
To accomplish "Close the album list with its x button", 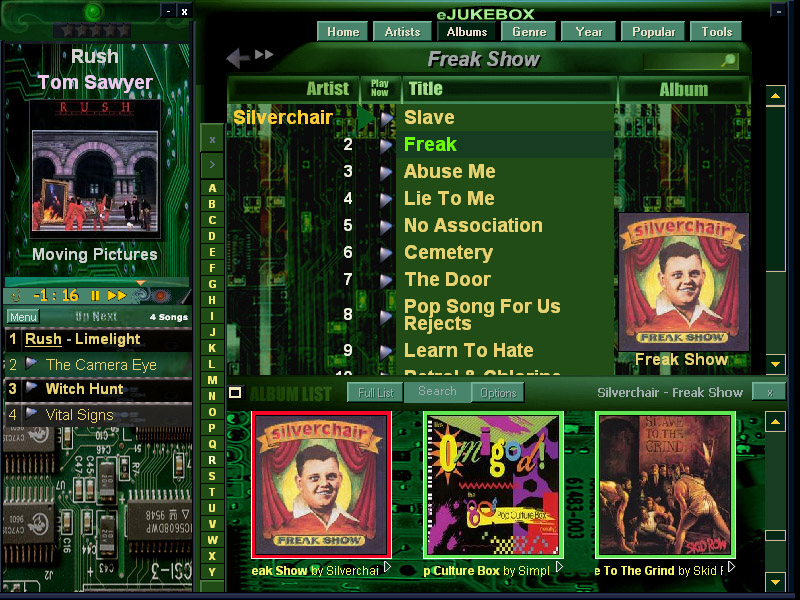I will tap(770, 392).
